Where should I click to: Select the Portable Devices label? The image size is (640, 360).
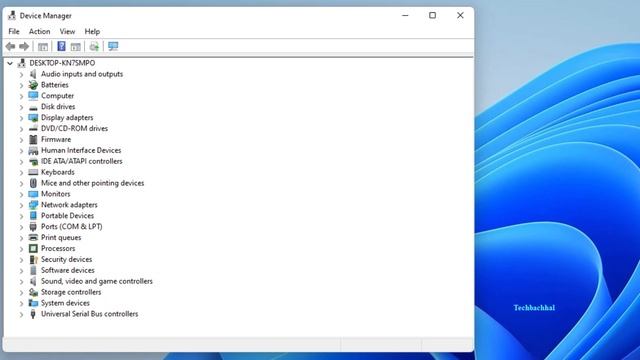pos(67,216)
